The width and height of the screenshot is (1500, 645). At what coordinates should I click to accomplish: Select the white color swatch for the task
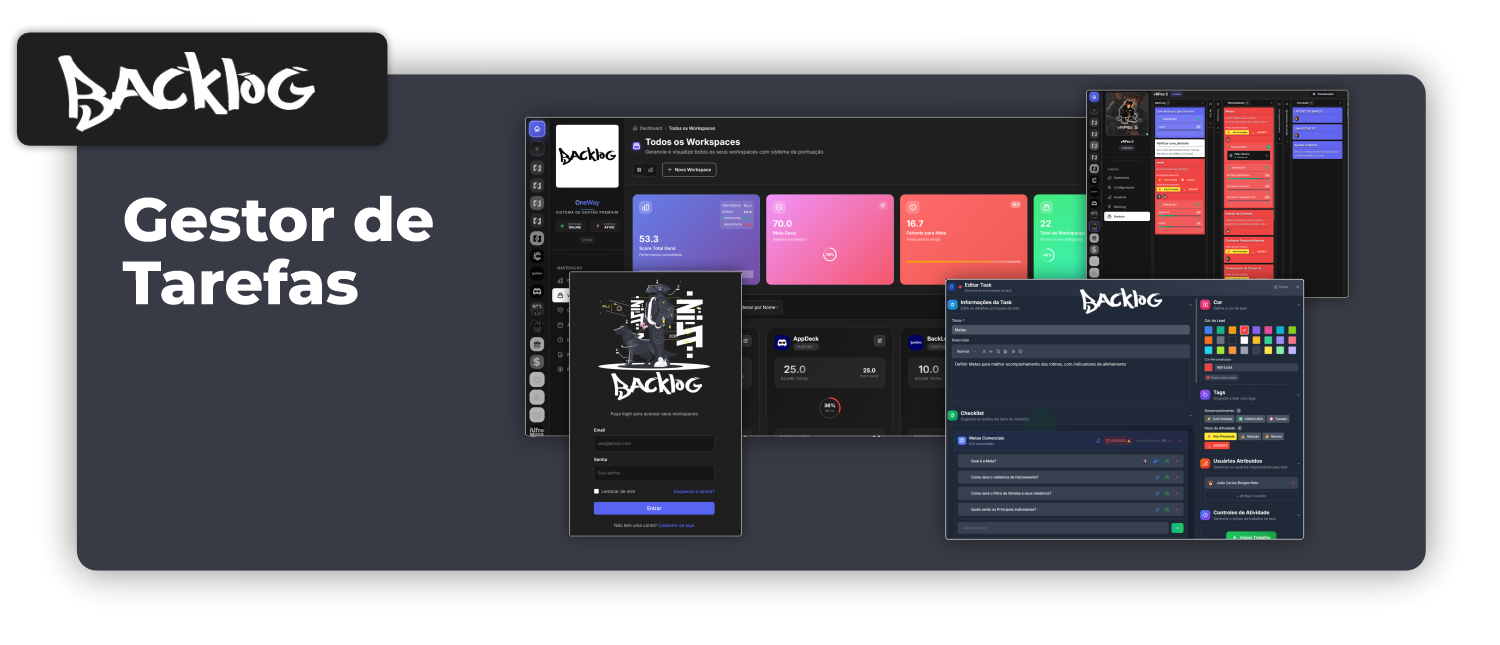point(1244,340)
